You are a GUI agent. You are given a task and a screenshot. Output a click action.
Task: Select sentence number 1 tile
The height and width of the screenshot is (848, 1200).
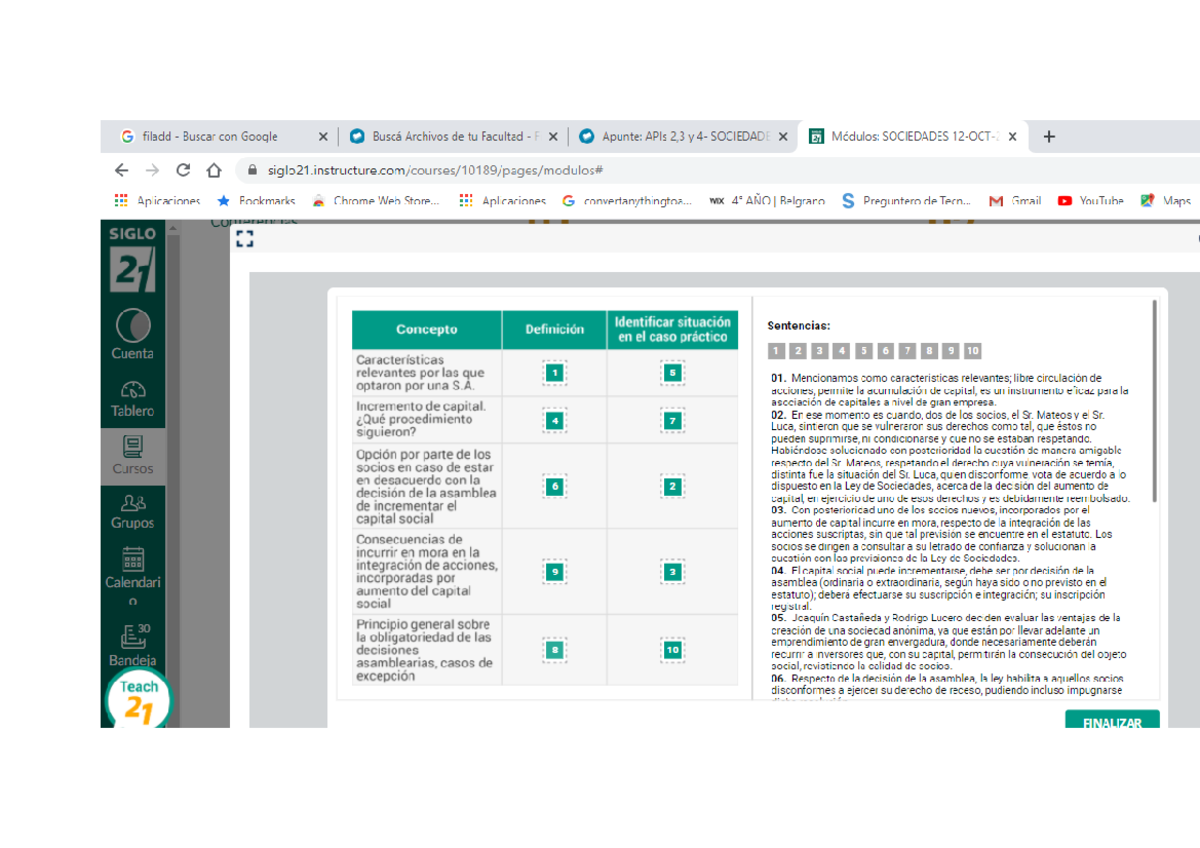[x=776, y=351]
